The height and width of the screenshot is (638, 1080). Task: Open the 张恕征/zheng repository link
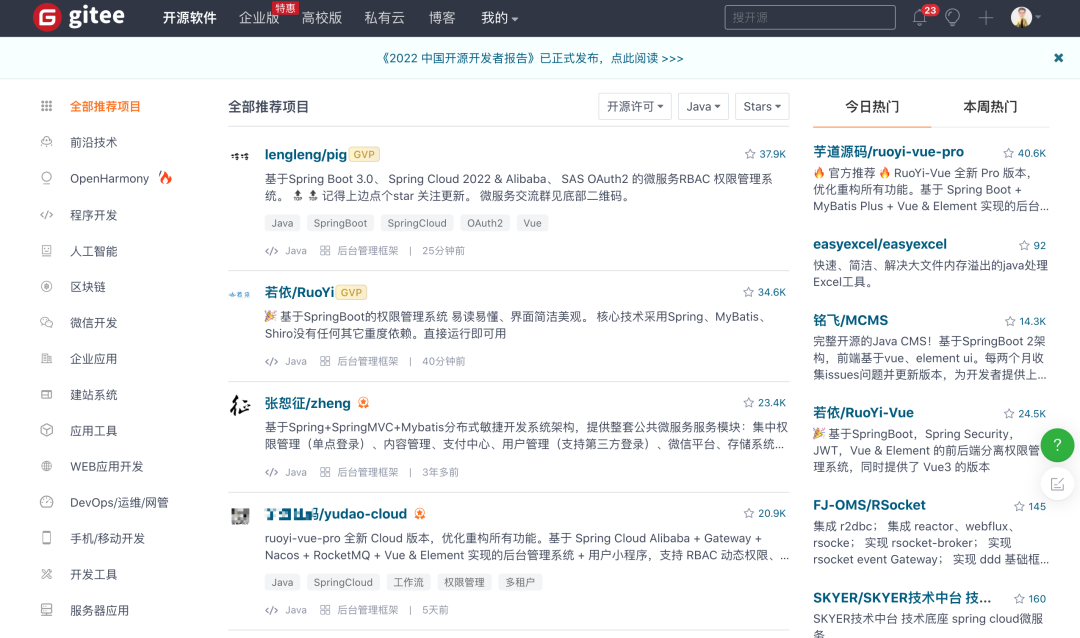[307, 403]
